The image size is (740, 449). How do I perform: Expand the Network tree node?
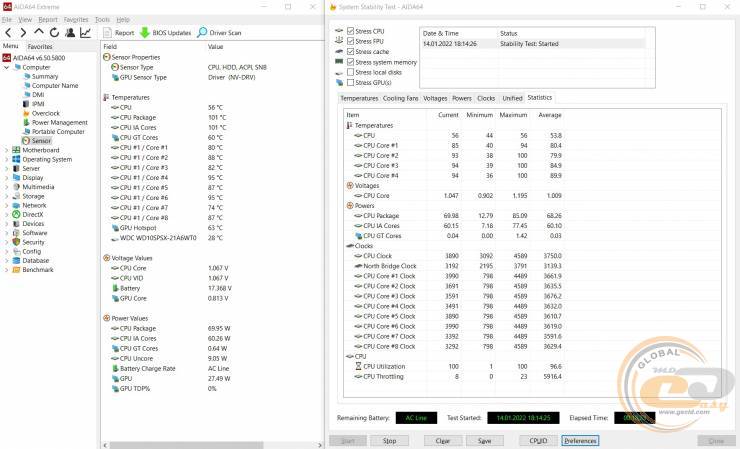coord(6,205)
